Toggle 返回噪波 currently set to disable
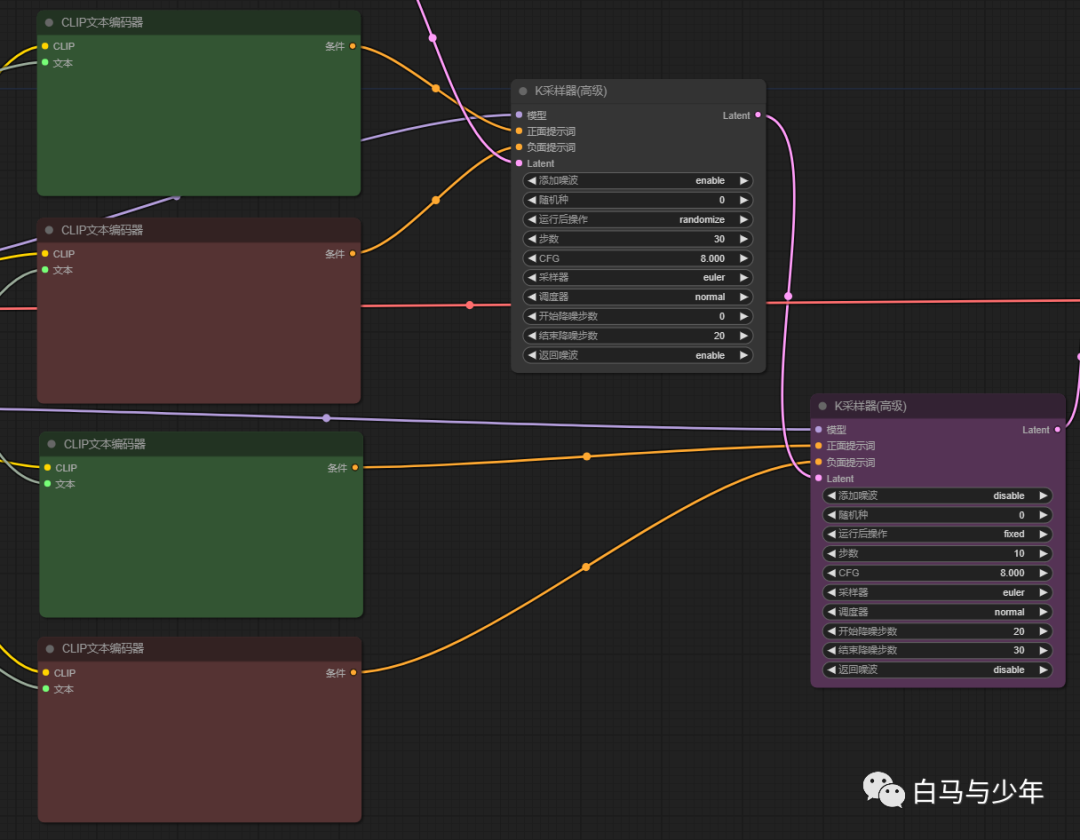The height and width of the screenshot is (840, 1080). 937,670
